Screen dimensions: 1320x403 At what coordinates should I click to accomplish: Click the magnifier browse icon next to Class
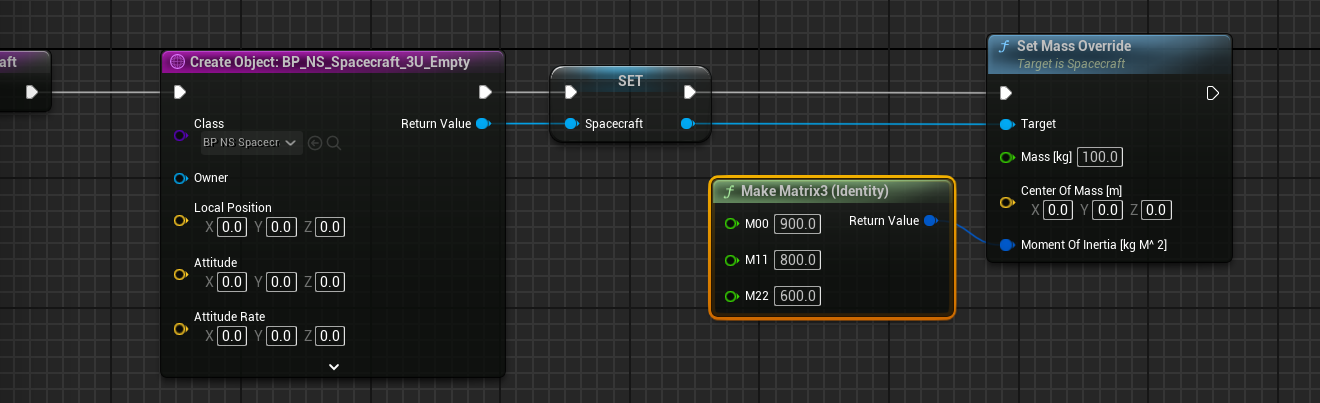click(x=334, y=143)
